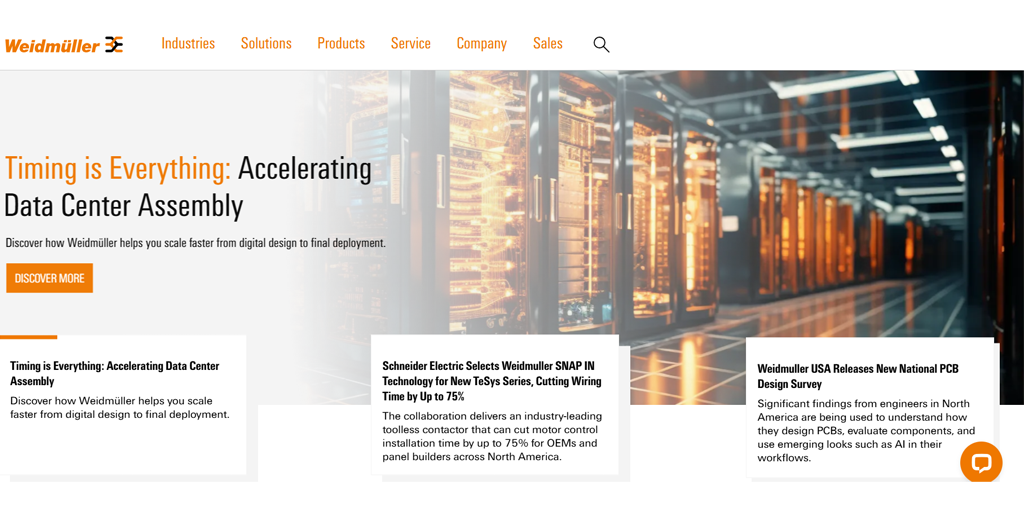1024x512 pixels.
Task: Open the Industries menu
Action: [188, 44]
